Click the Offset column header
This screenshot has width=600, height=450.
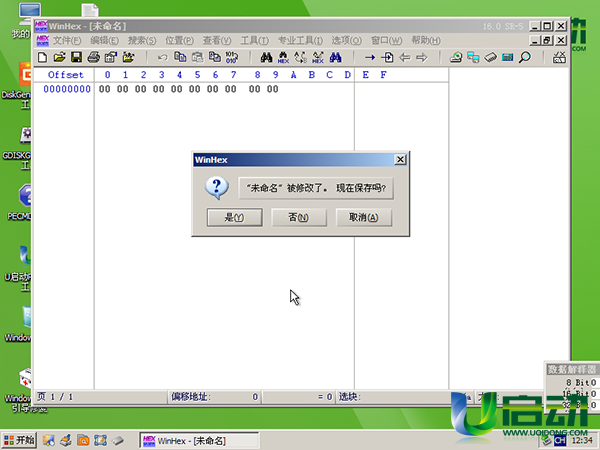tap(65, 75)
